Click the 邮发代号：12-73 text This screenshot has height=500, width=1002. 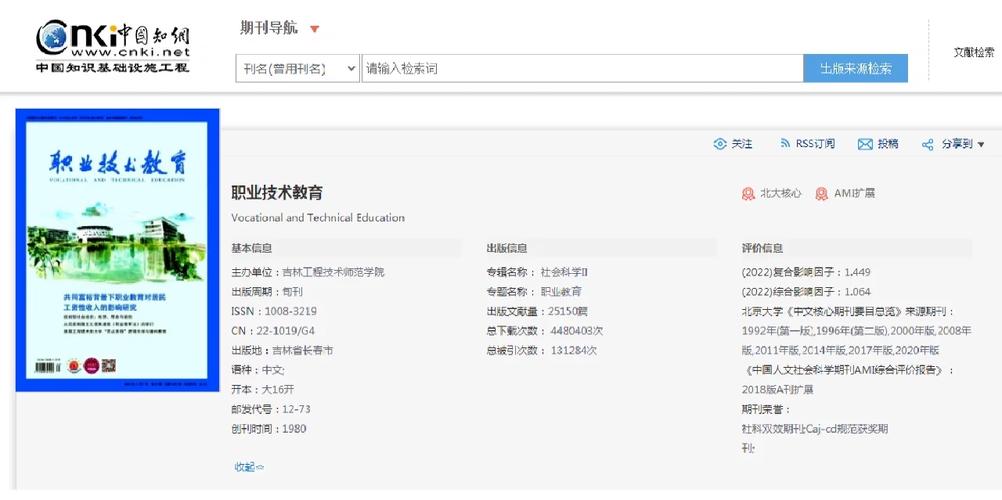[271, 409]
